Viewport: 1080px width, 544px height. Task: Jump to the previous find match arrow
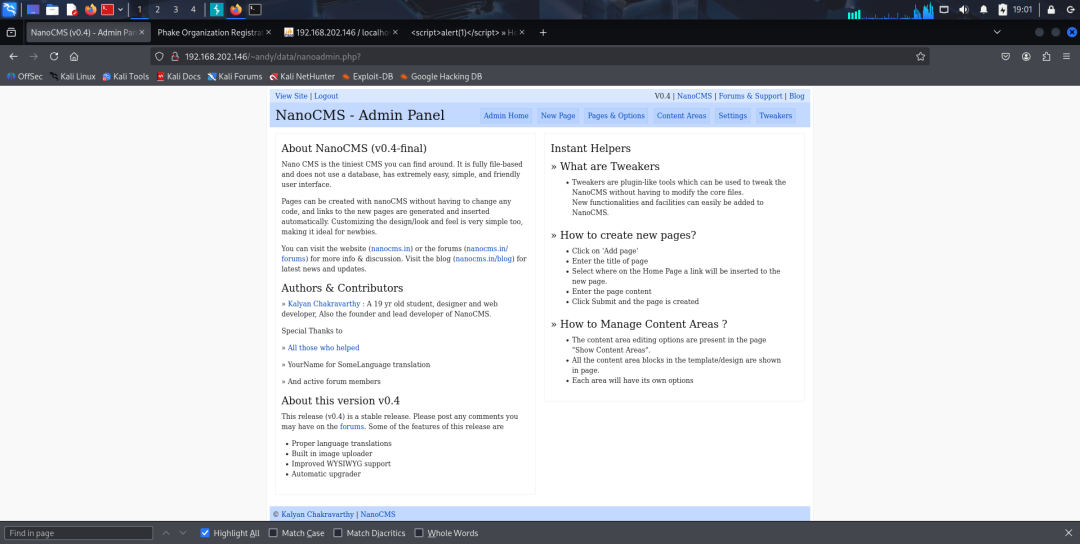pos(165,533)
